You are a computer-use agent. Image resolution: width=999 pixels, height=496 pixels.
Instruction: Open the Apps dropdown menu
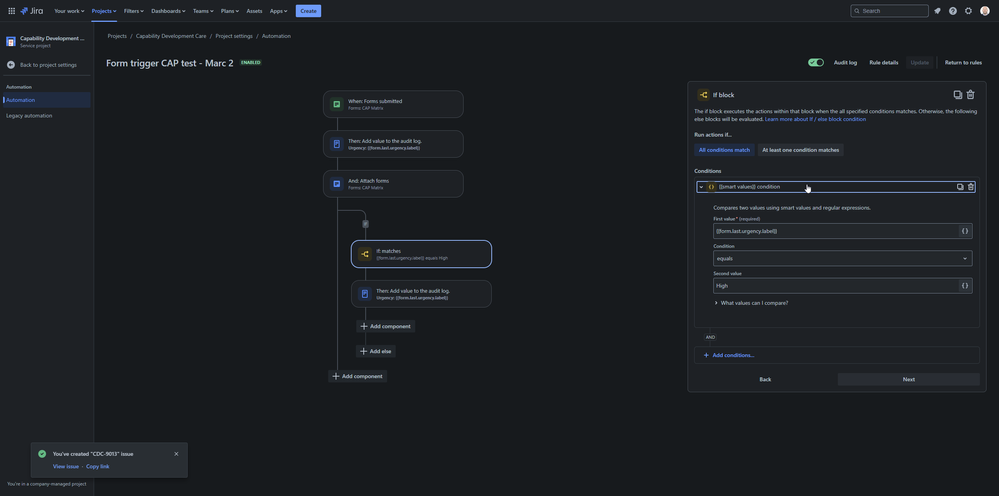(x=278, y=11)
